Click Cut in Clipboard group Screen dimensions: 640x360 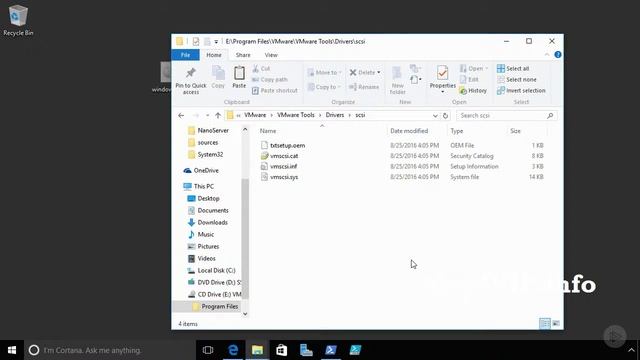[261, 69]
